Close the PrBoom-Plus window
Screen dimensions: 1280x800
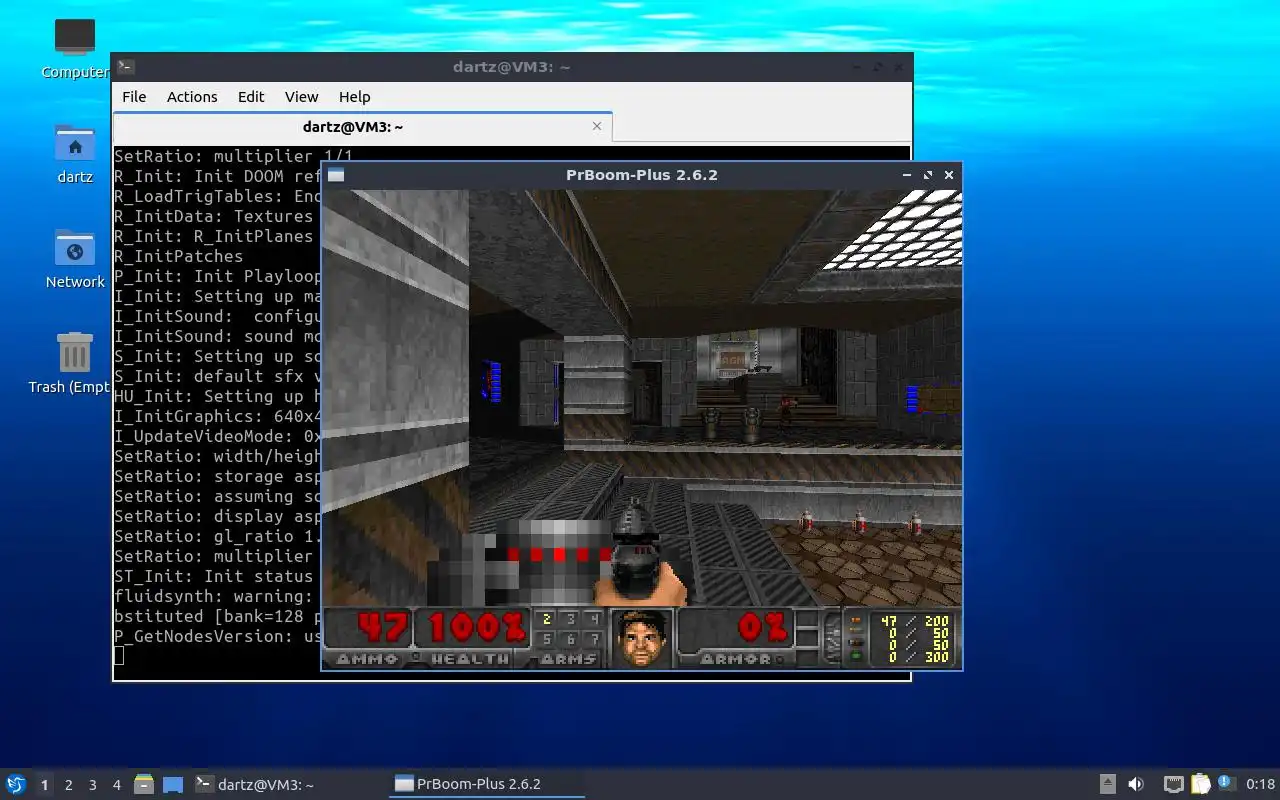pos(949,175)
